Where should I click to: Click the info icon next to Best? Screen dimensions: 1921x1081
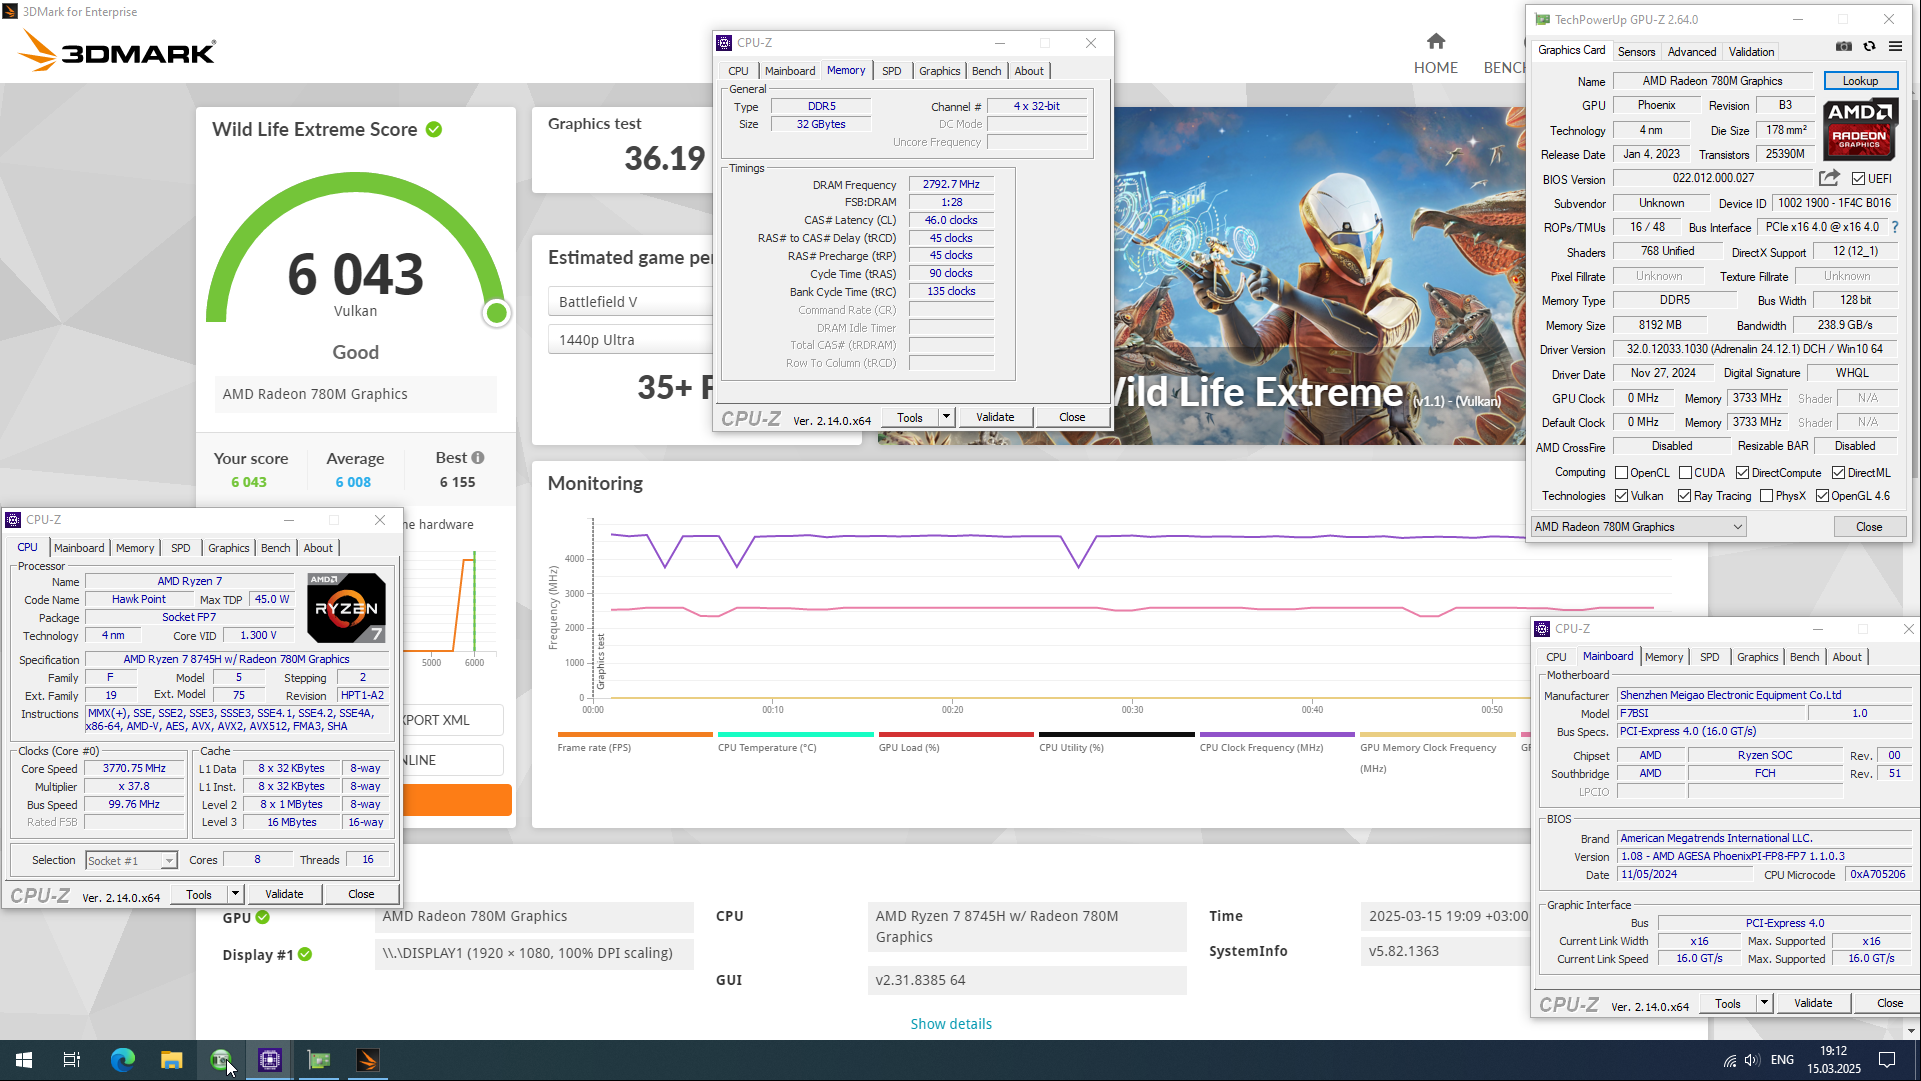(478, 458)
